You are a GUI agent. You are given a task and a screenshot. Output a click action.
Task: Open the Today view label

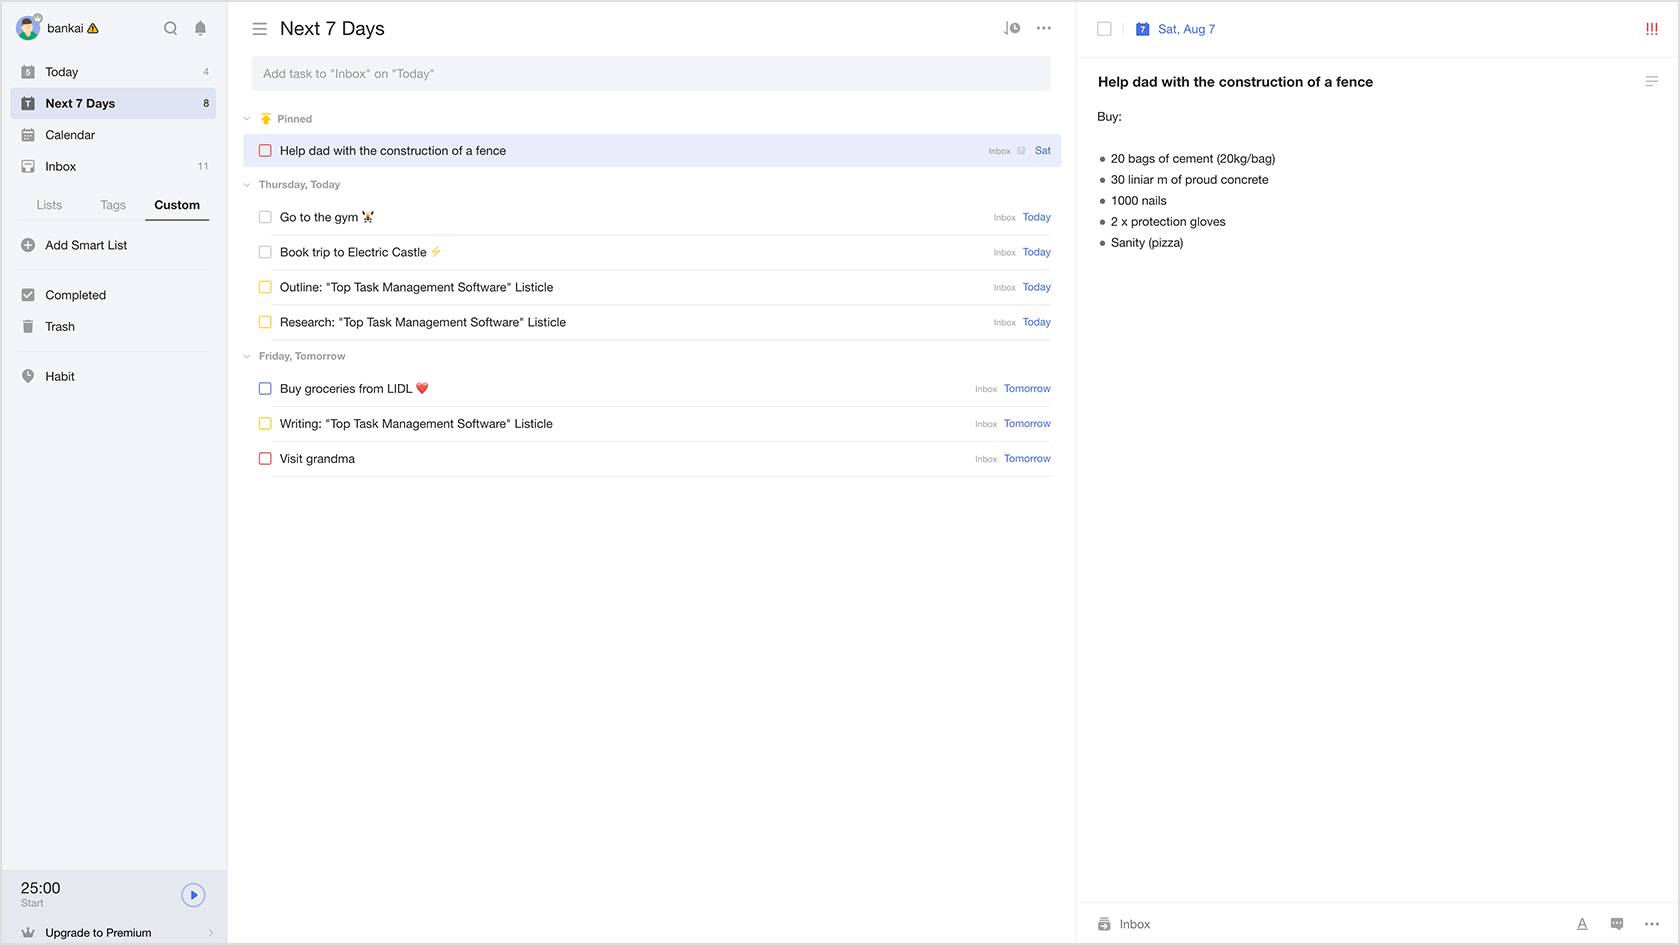(61, 72)
